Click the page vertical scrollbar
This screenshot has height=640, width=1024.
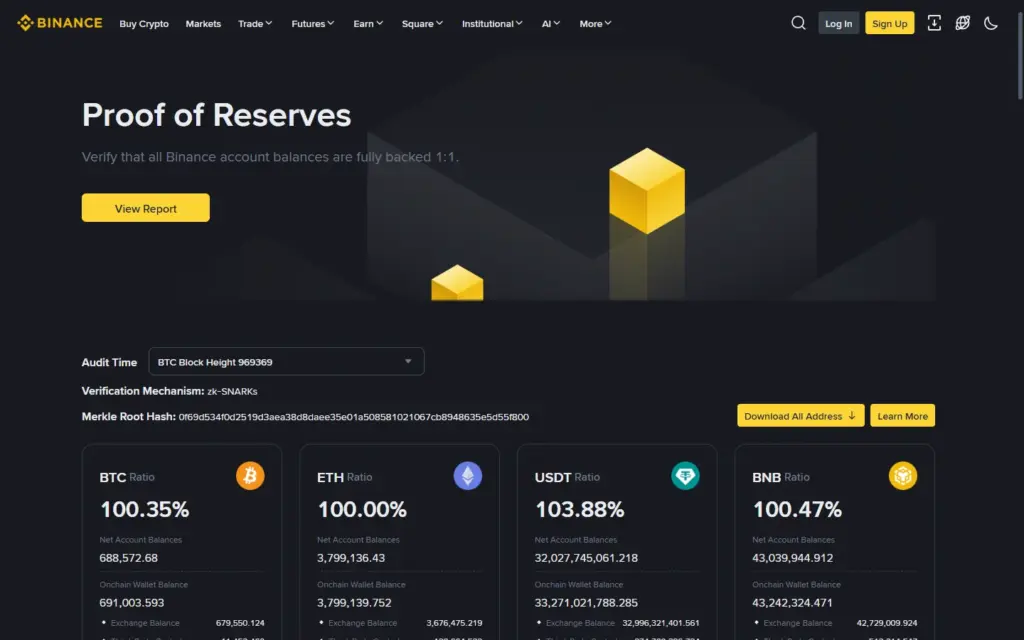pos(1020,56)
